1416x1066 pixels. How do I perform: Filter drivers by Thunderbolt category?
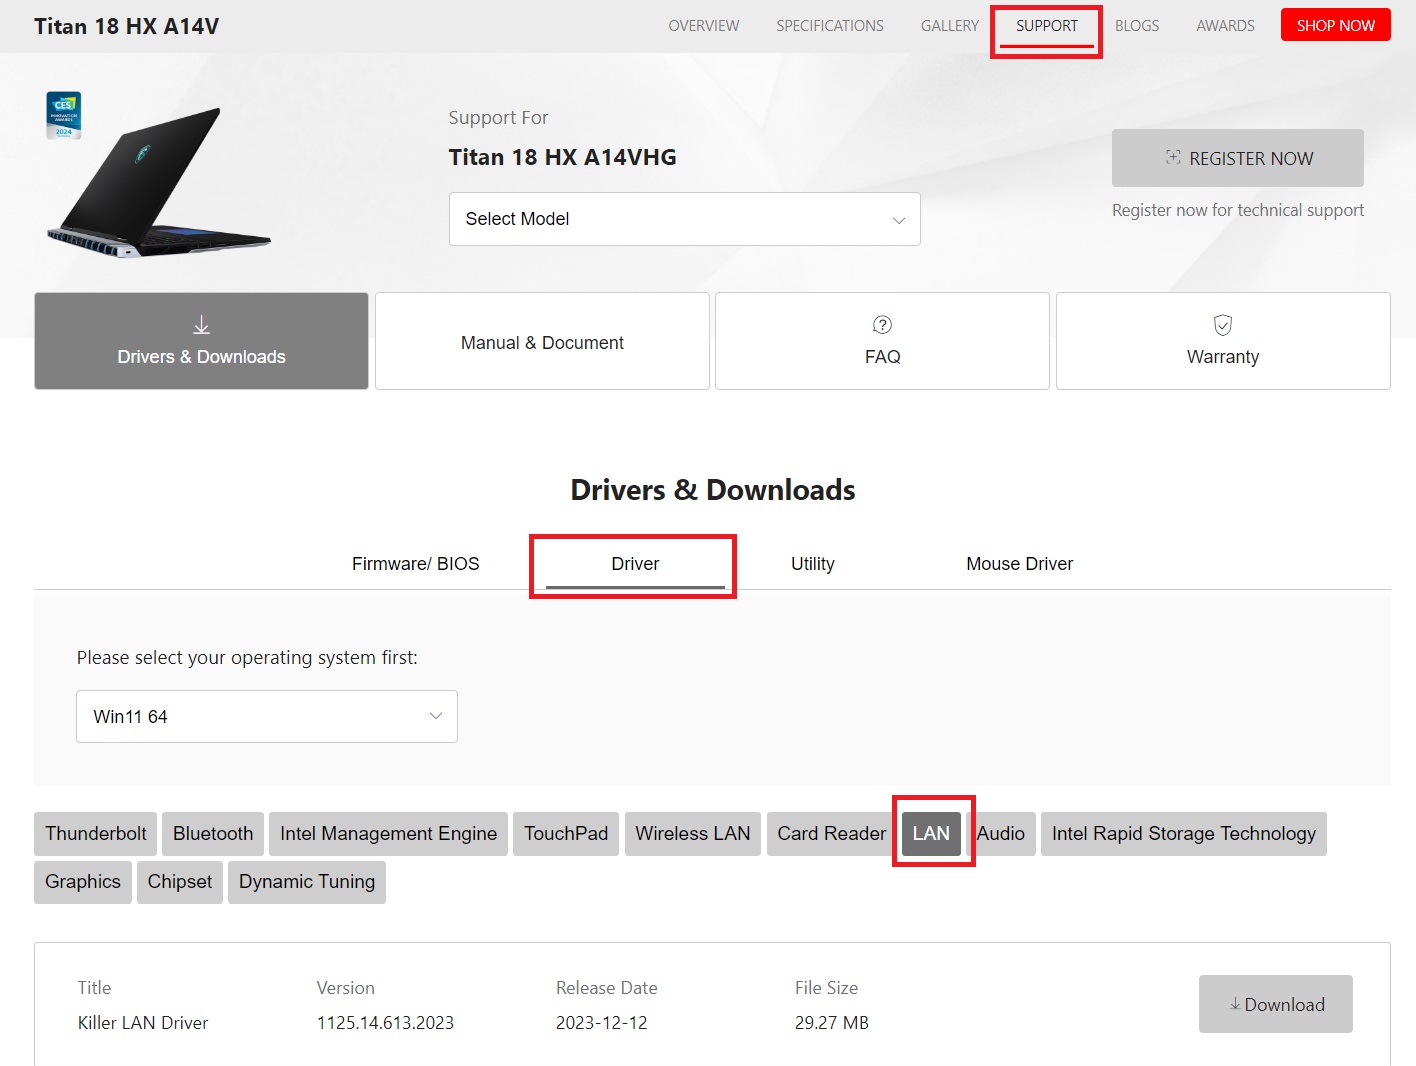click(96, 834)
